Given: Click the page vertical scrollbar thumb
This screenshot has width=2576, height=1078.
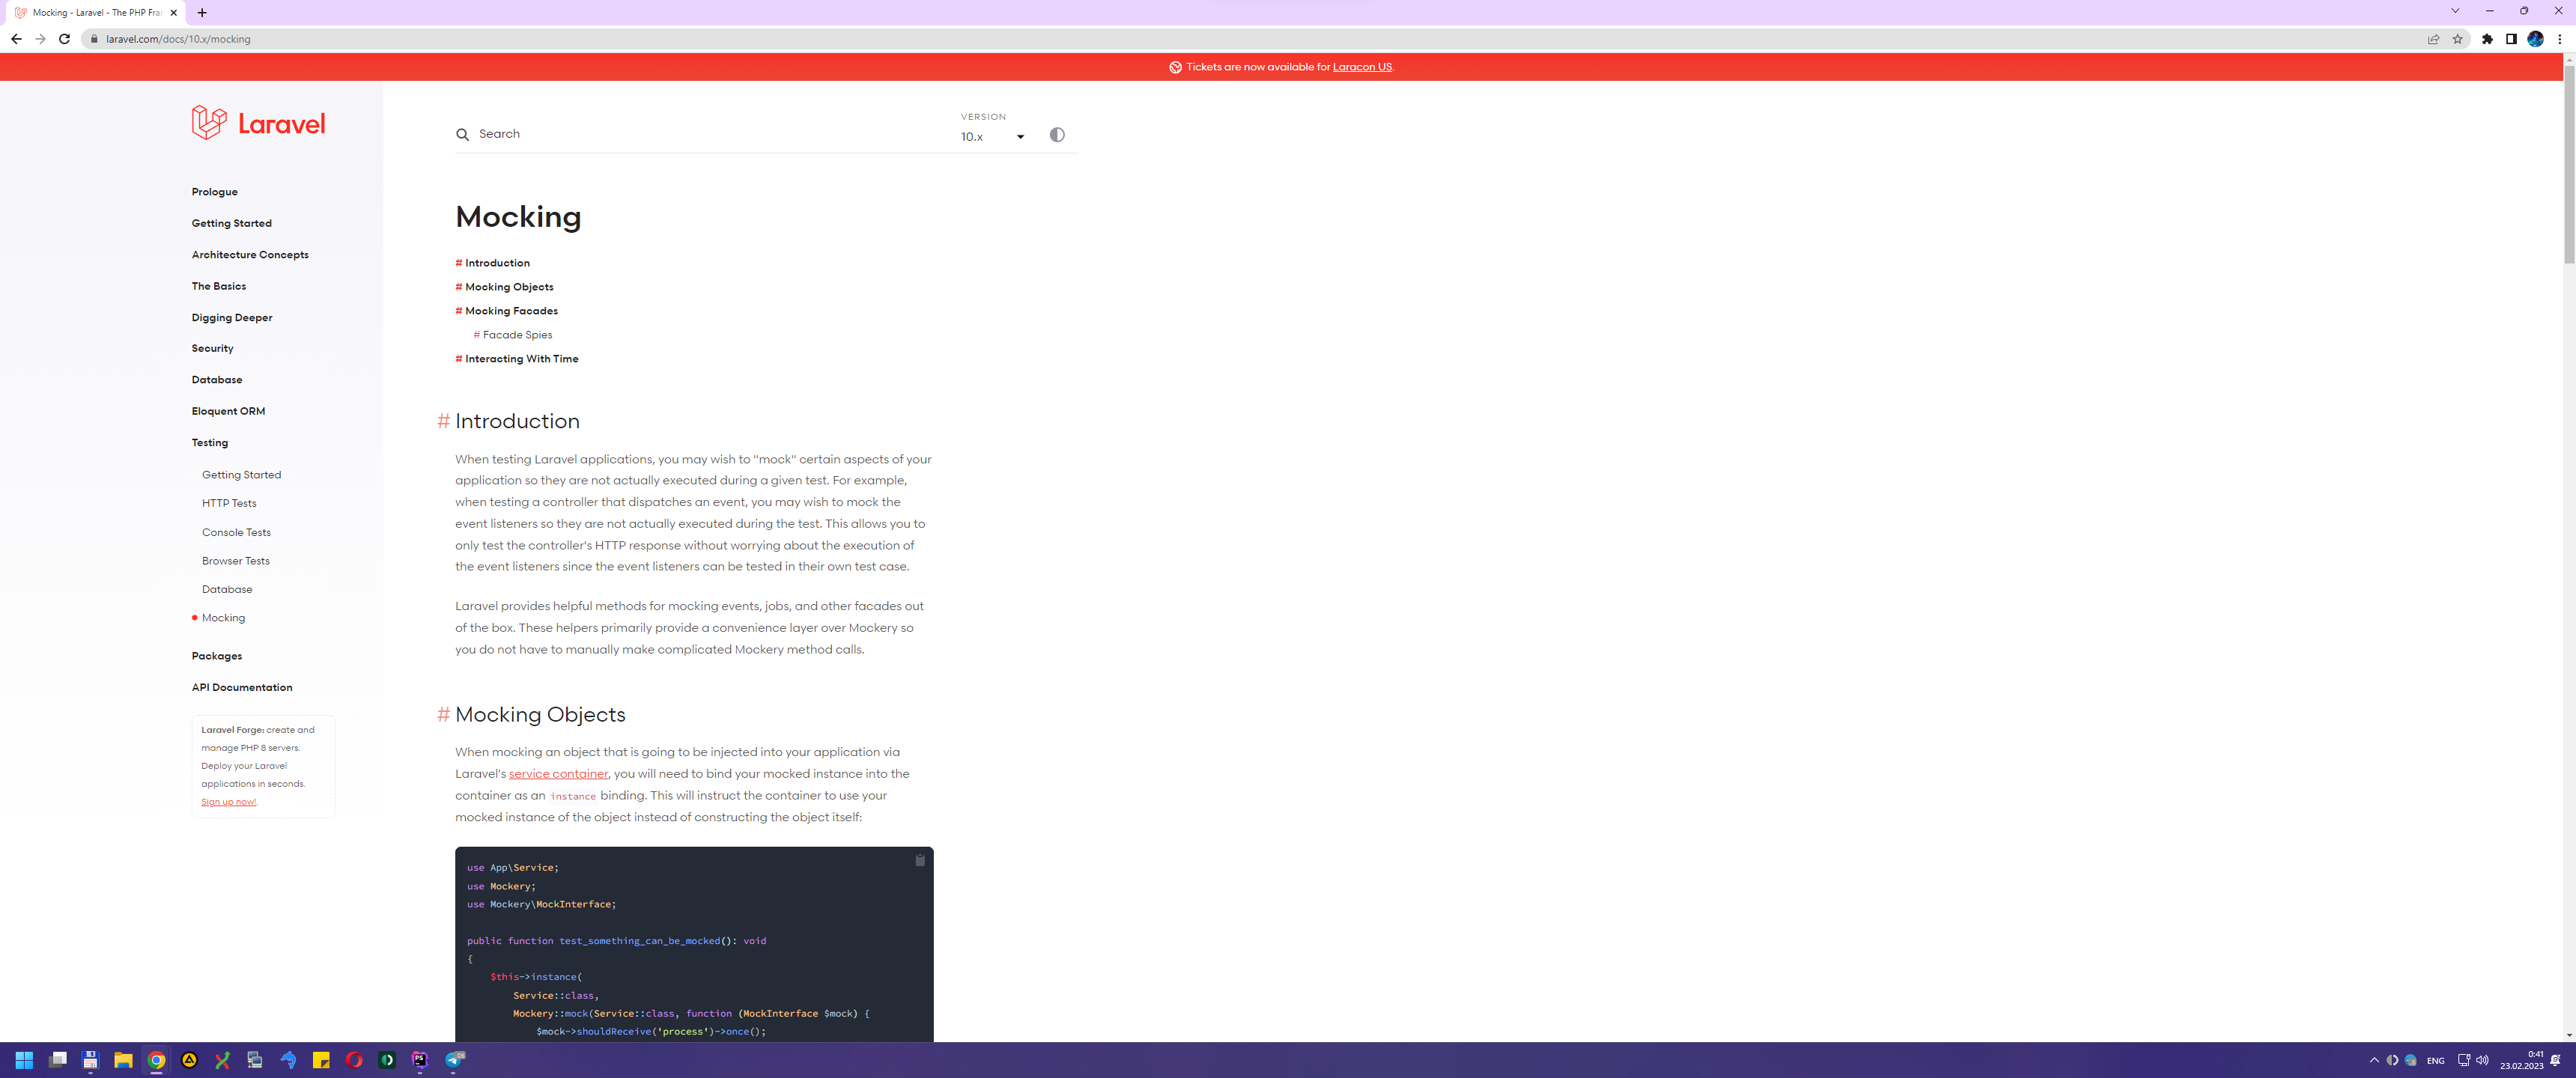Looking at the screenshot, I should click(x=2569, y=165).
